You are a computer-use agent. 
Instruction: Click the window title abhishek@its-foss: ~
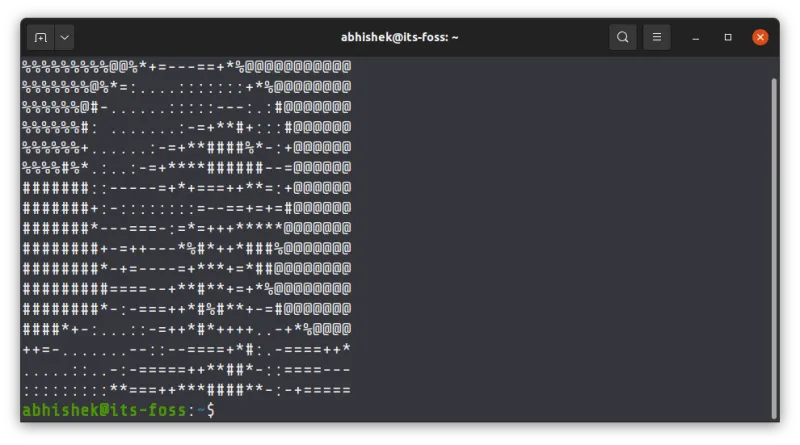pos(399,38)
